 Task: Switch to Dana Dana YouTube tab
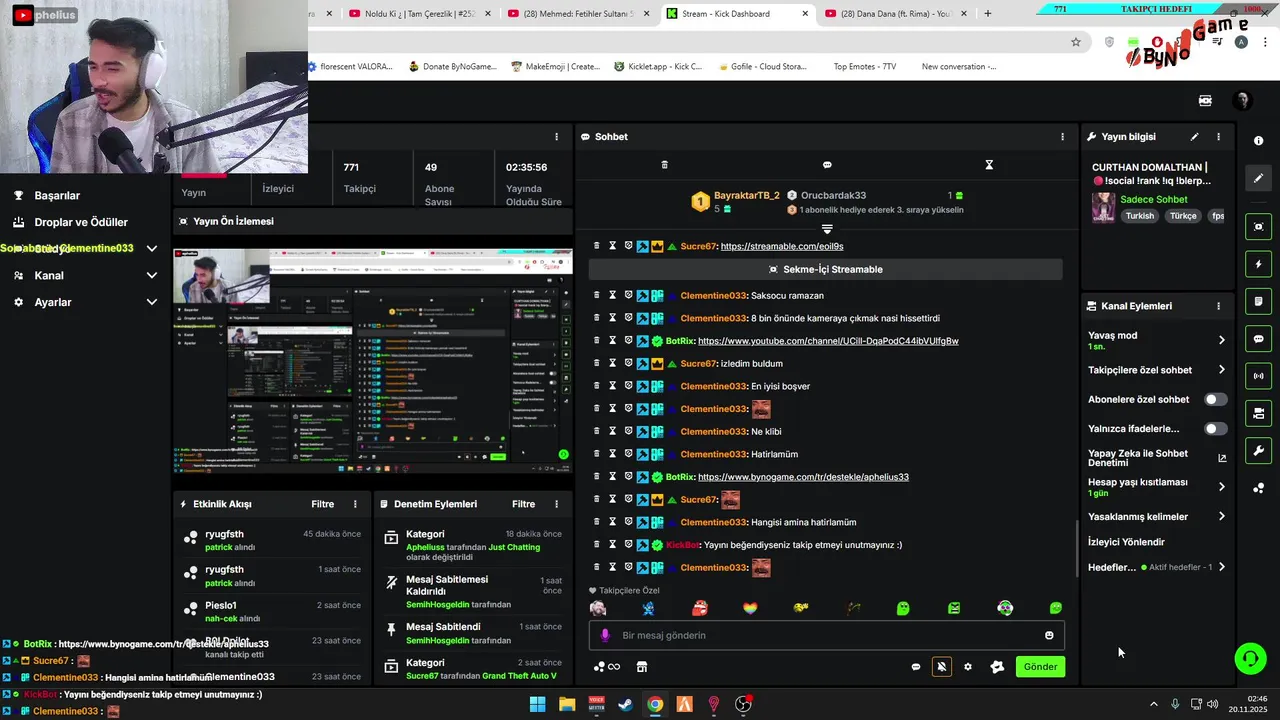pos(895,14)
